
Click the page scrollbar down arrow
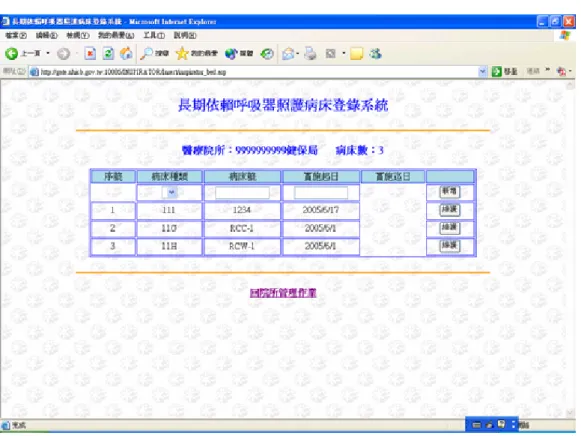pos(570,412)
